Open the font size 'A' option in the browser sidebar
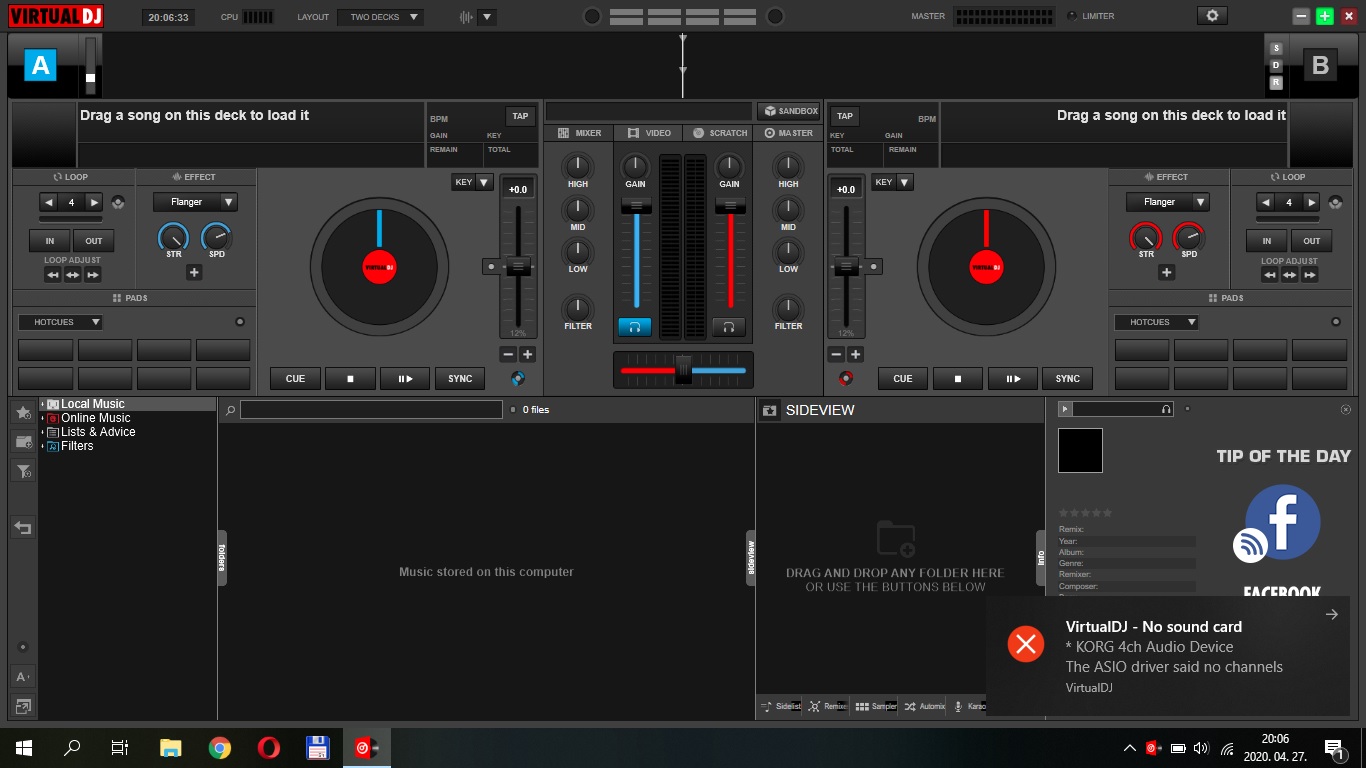The height and width of the screenshot is (768, 1366). [23, 676]
